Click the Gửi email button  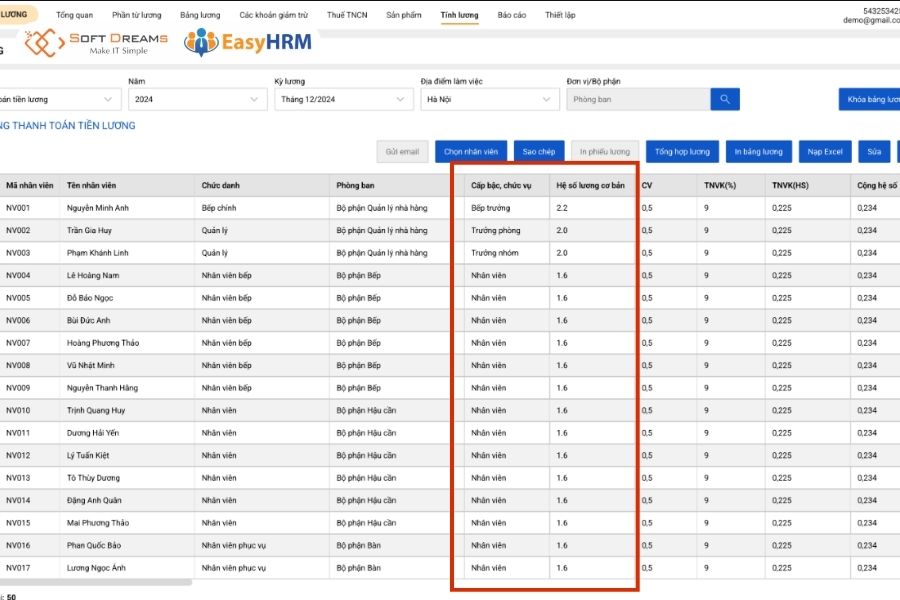click(402, 152)
